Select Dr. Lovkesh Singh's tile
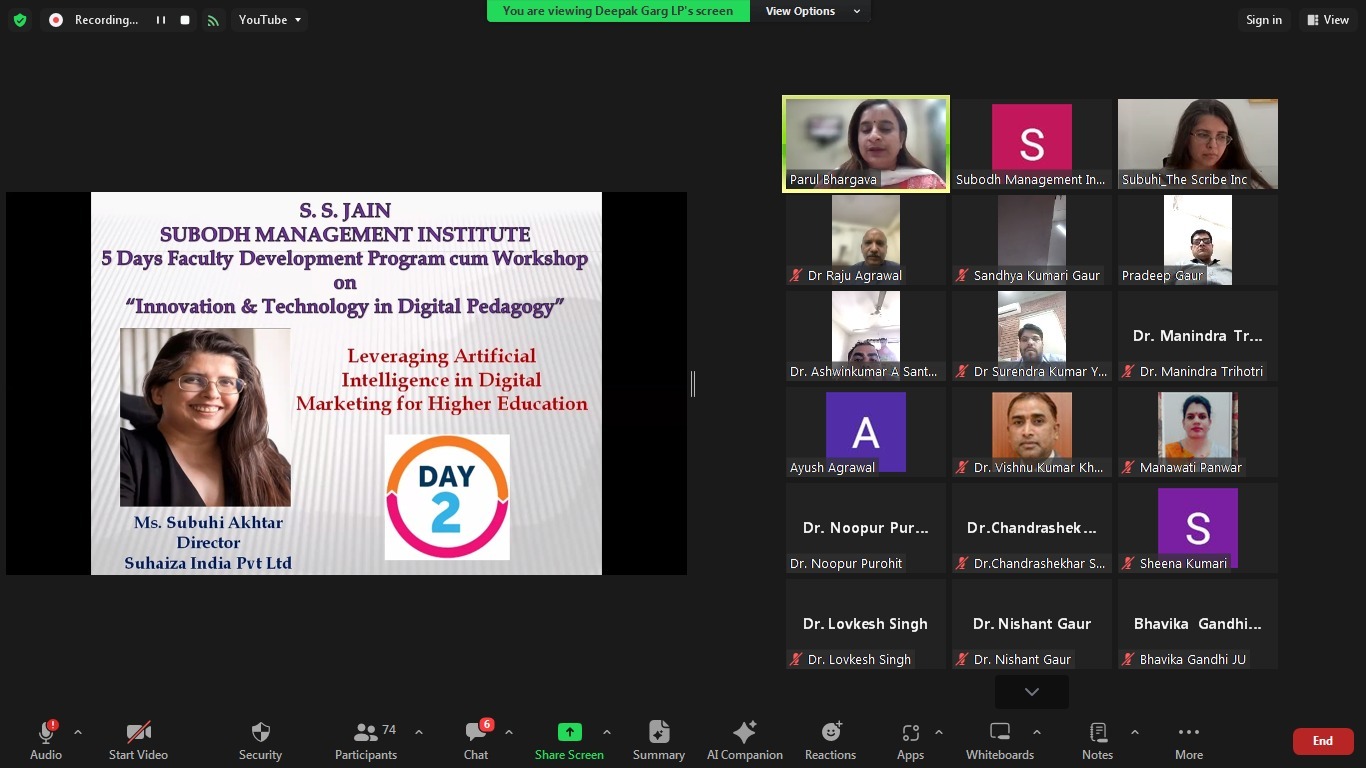Viewport: 1366px width, 768px height. [866, 624]
